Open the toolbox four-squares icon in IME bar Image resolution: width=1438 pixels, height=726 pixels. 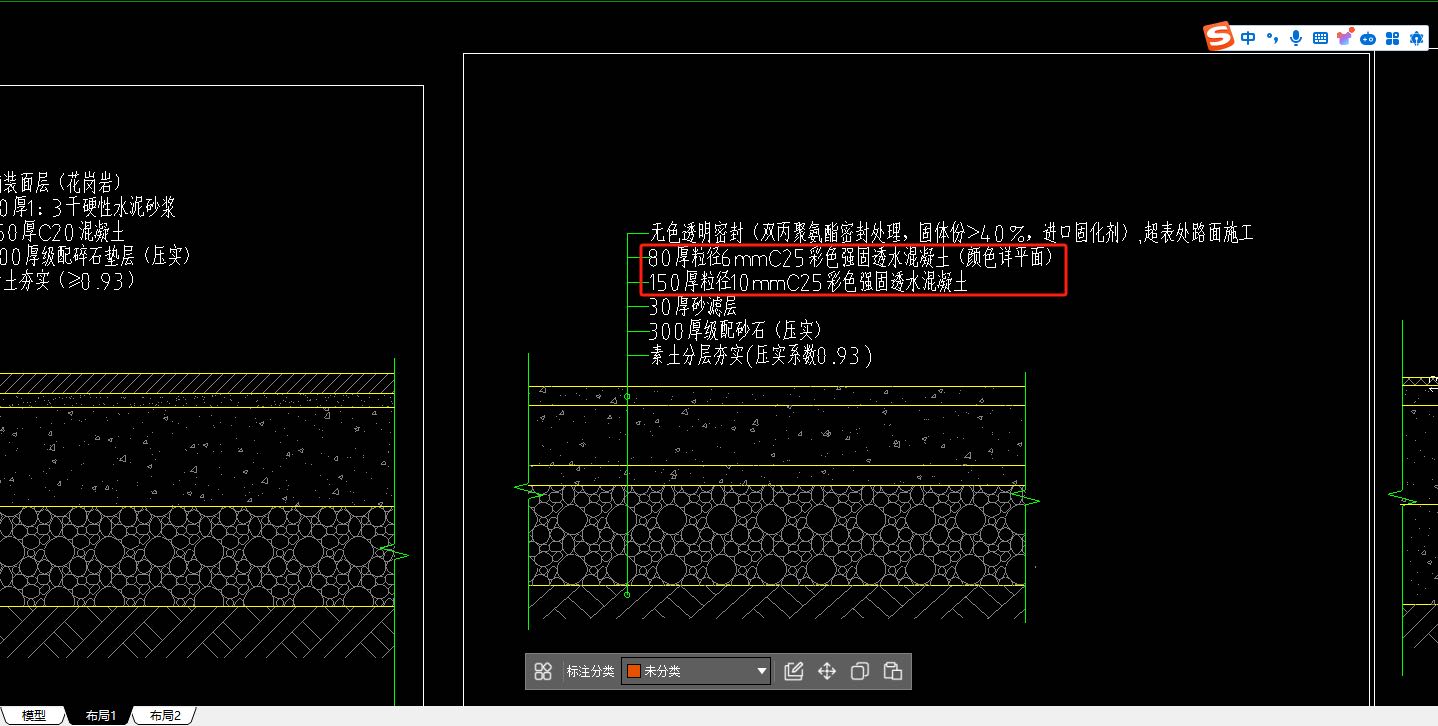pyautogui.click(x=1392, y=38)
